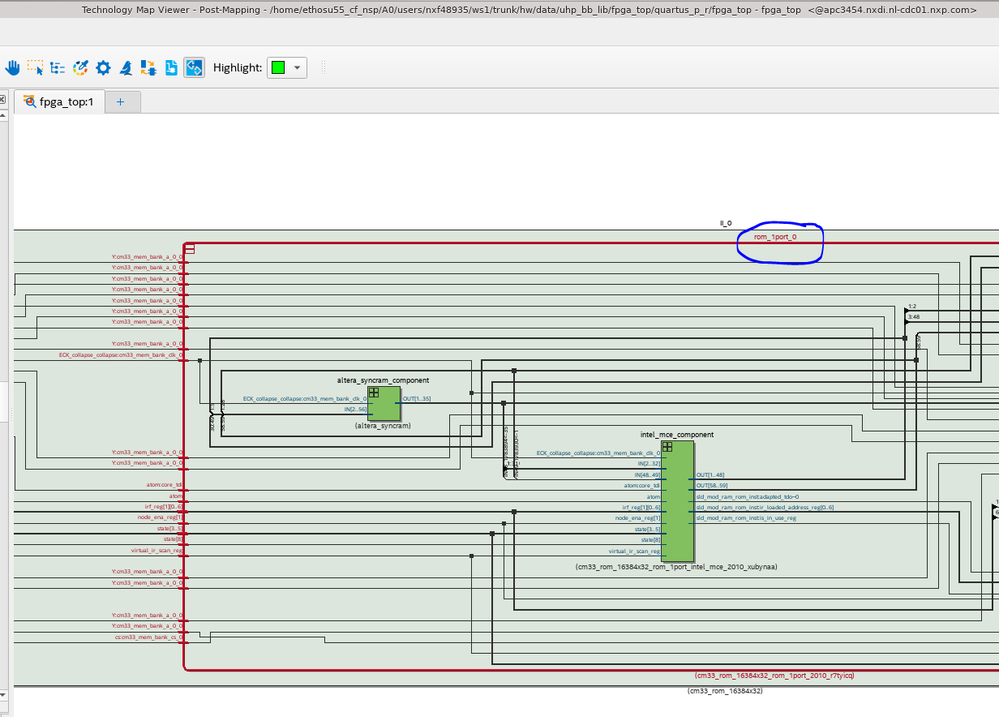The height and width of the screenshot is (717, 999).
Task: Open the color palette settings icon
Action: [80, 68]
